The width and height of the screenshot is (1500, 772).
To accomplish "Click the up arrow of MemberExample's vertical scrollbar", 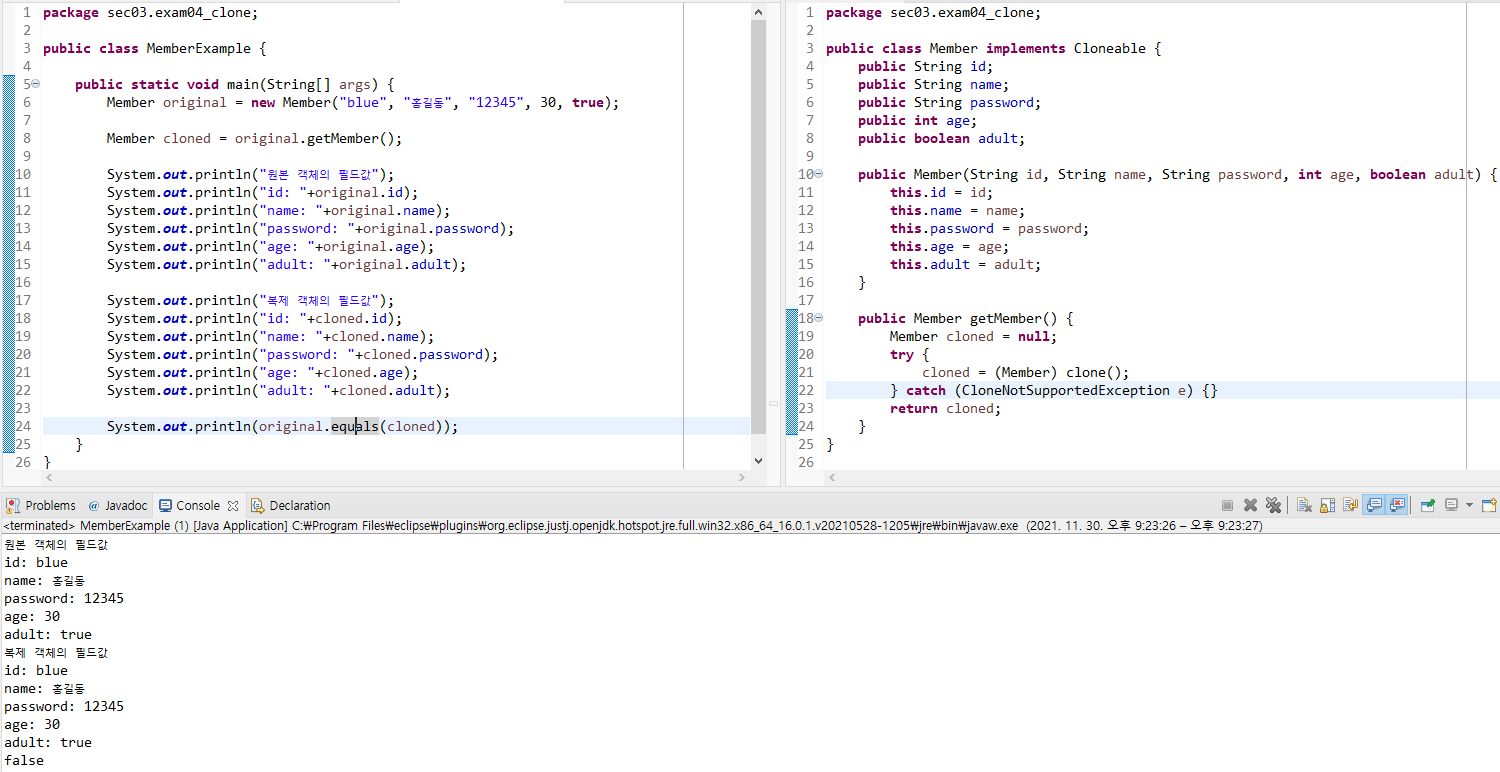I will [x=758, y=11].
